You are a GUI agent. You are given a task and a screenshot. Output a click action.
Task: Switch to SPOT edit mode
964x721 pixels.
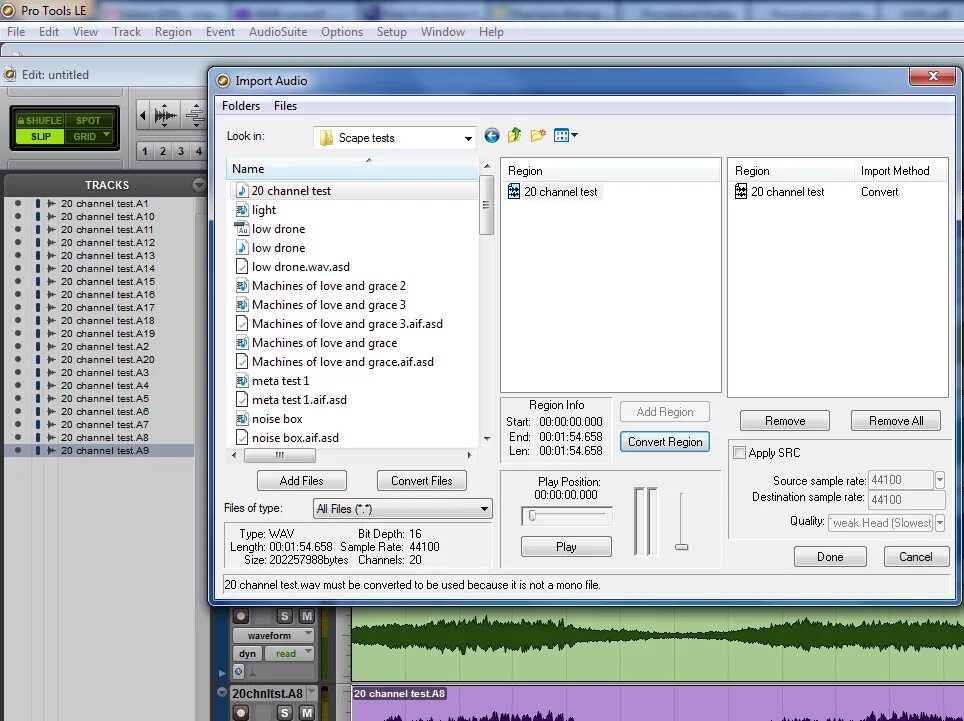click(x=89, y=120)
